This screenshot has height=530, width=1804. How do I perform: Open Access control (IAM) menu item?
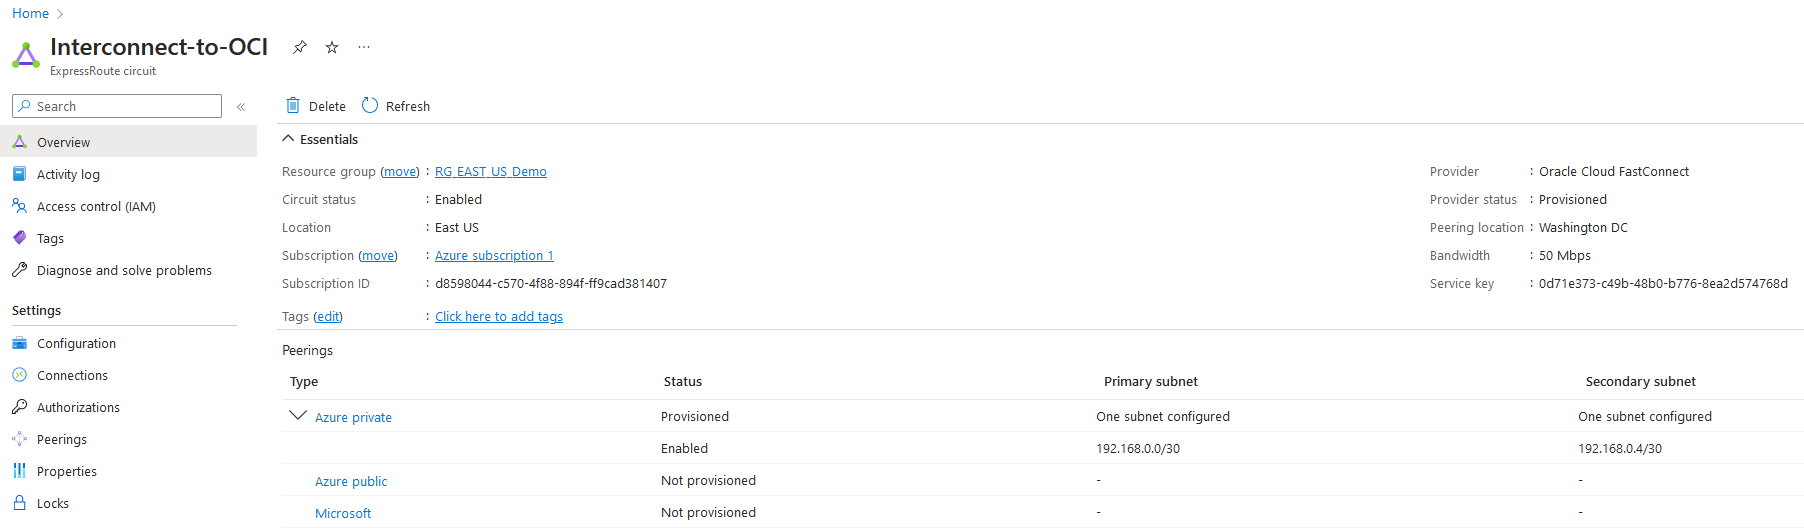96,206
